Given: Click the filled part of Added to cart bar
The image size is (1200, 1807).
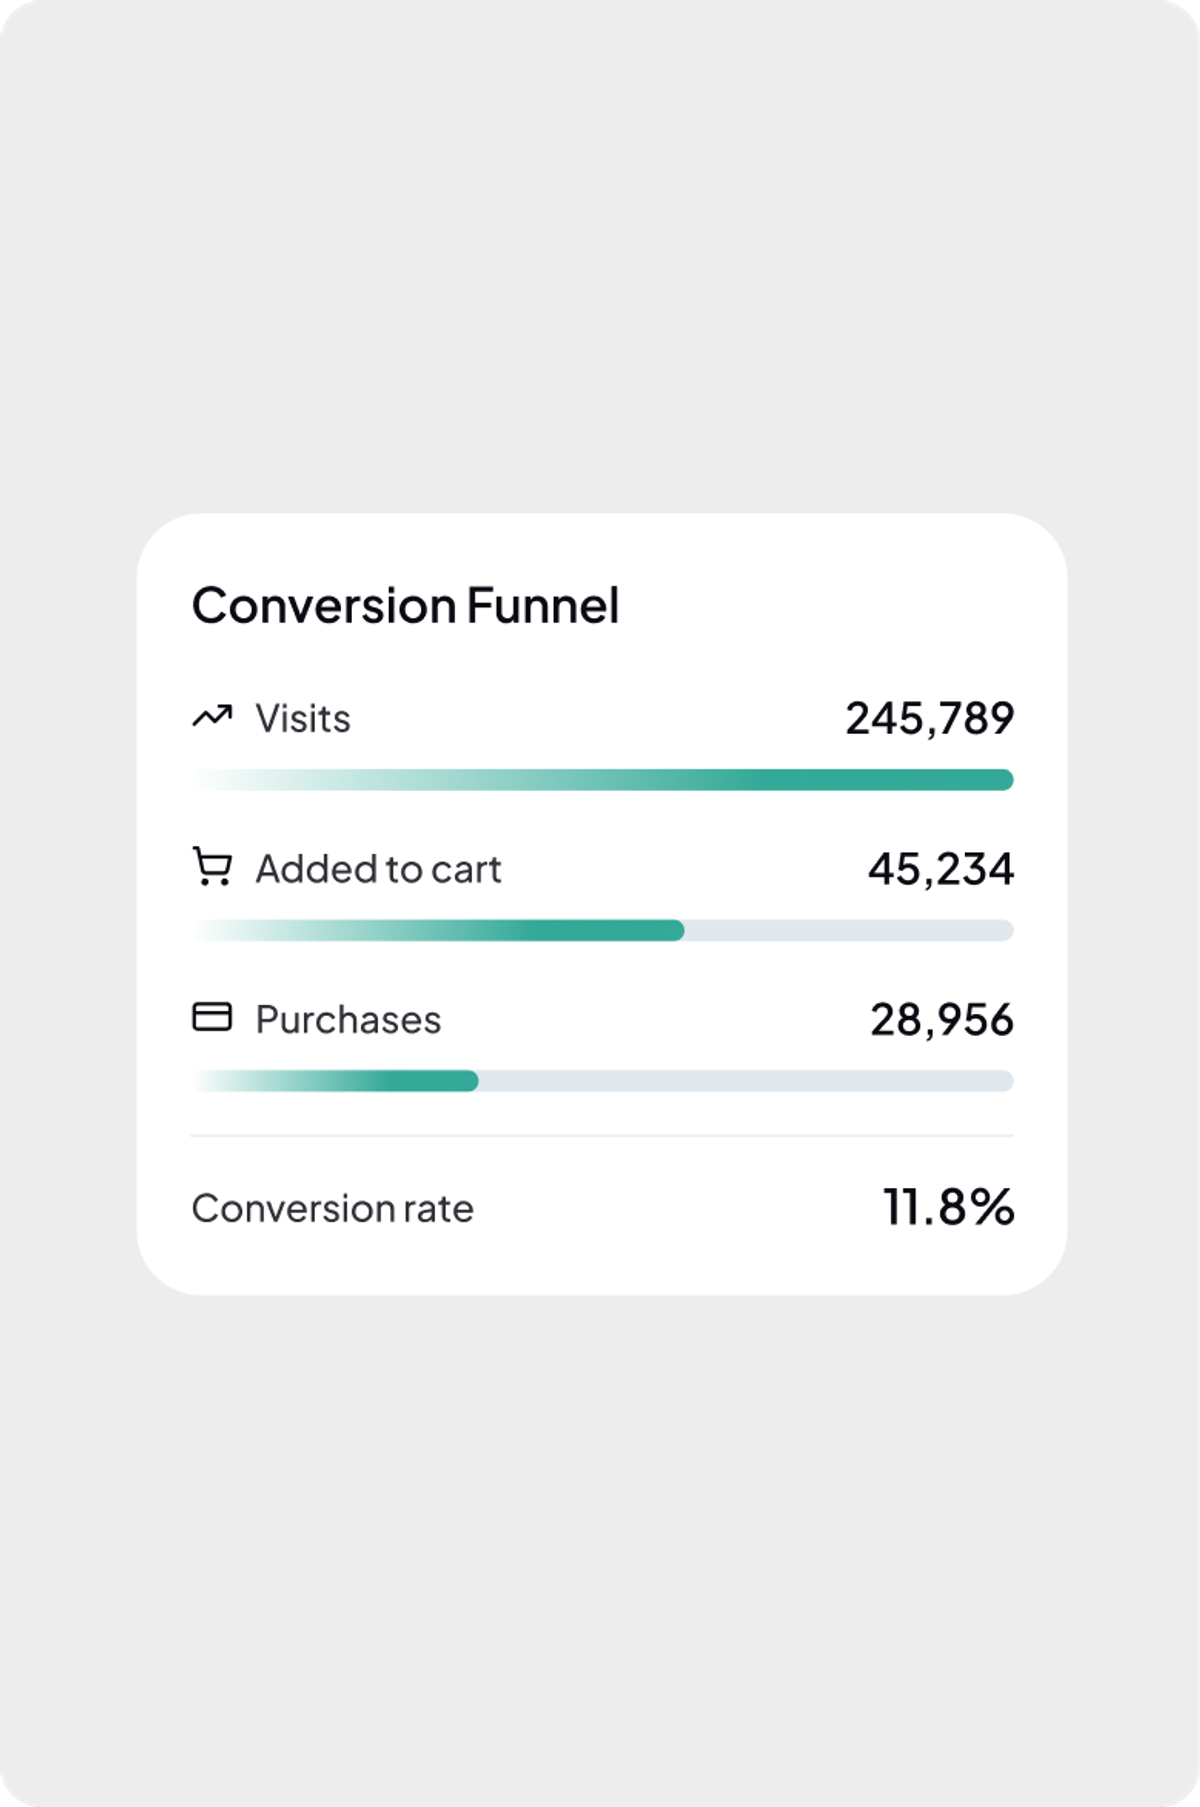Looking at the screenshot, I should 438,931.
